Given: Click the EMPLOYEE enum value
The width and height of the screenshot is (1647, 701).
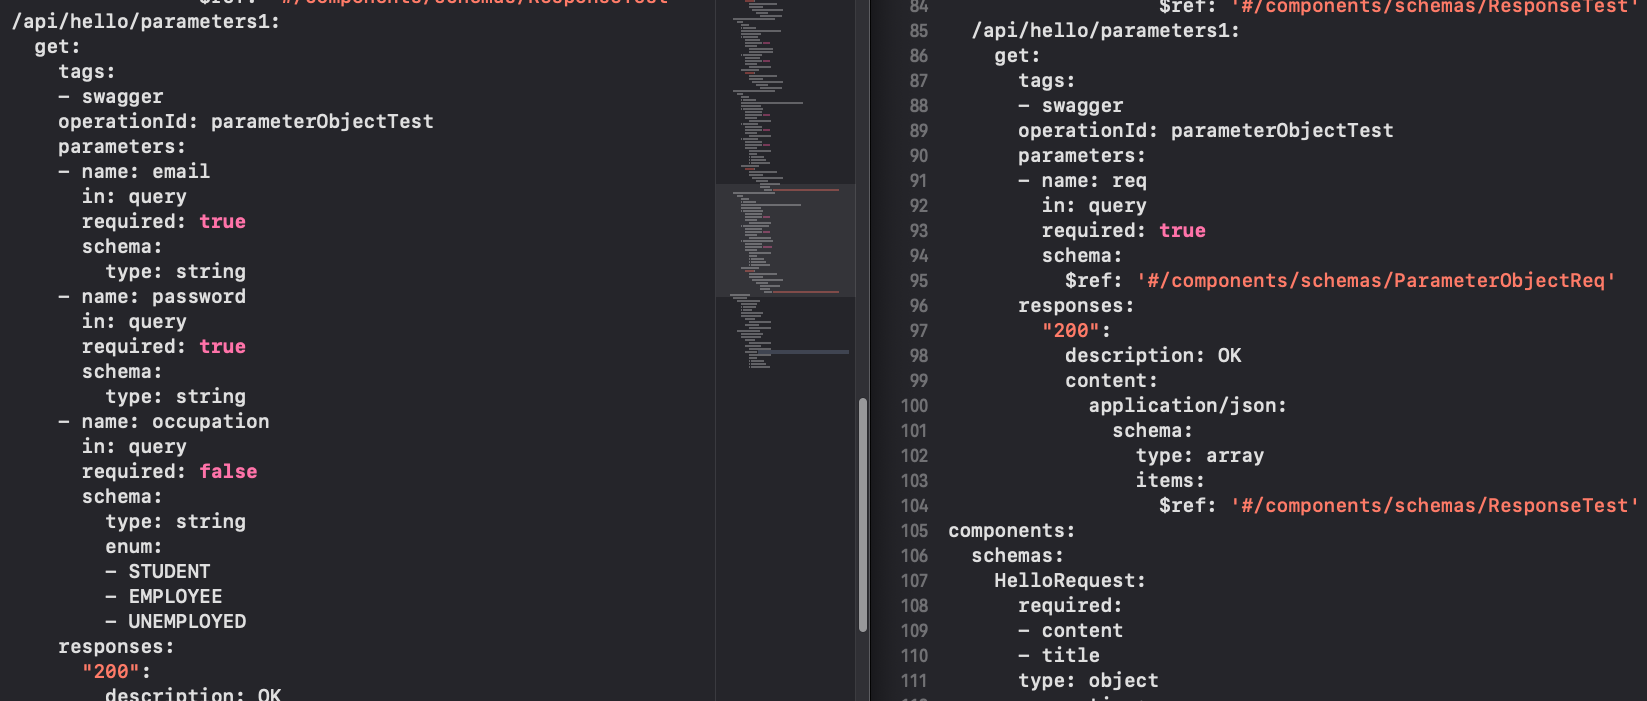Looking at the screenshot, I should [175, 597].
